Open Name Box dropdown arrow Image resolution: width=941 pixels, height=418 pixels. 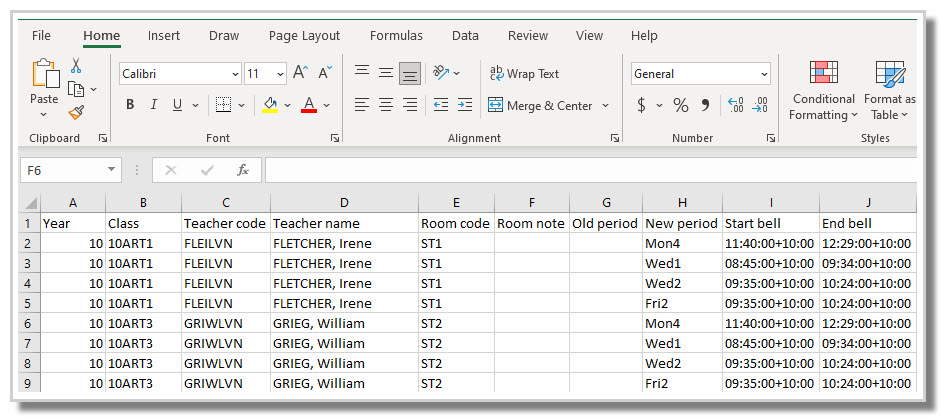(x=111, y=170)
